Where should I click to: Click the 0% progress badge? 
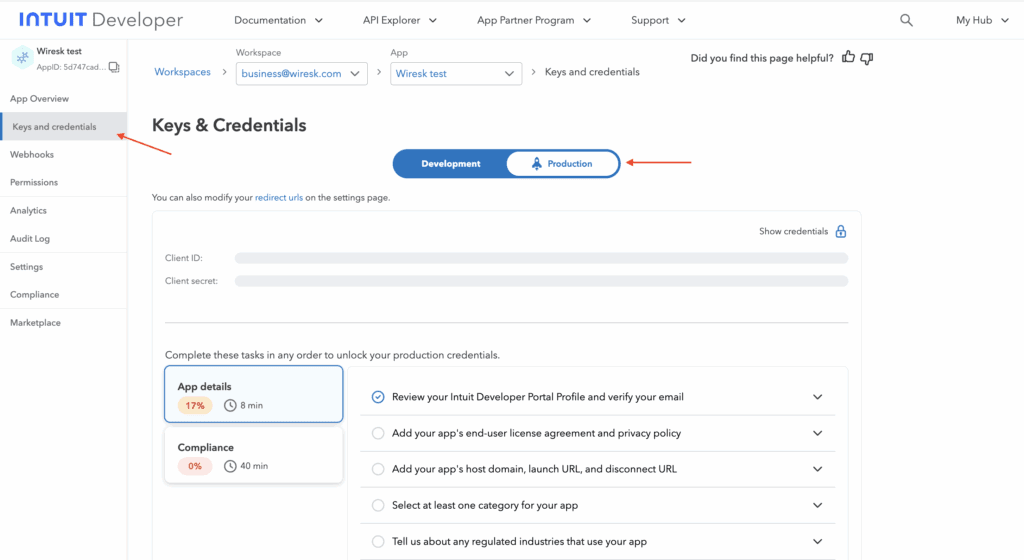click(195, 466)
